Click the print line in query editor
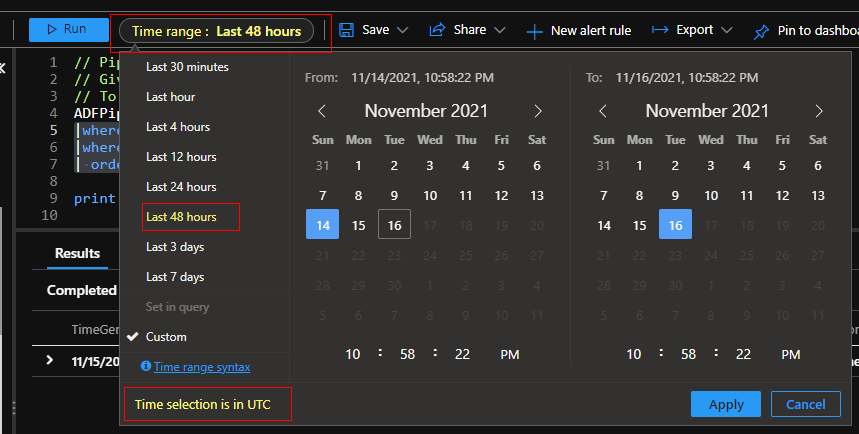859x434 pixels. (x=95, y=198)
